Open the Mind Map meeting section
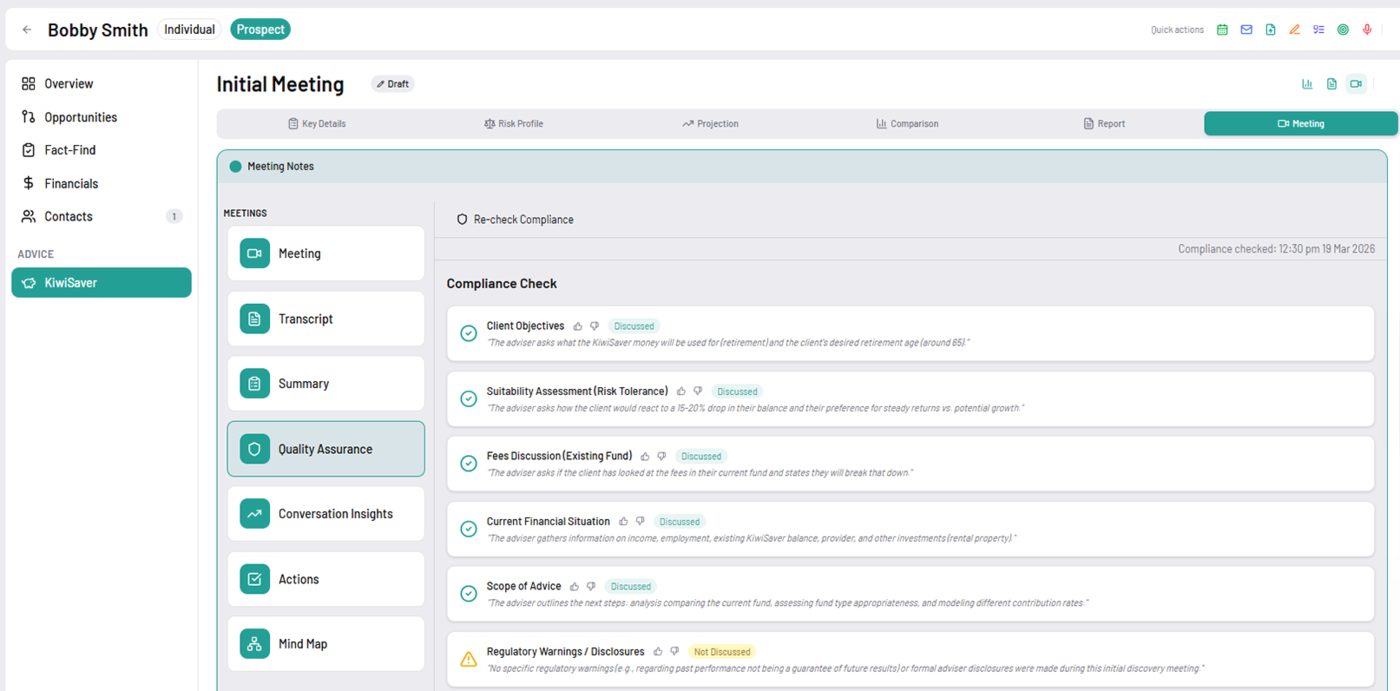The height and width of the screenshot is (691, 1400). pos(325,643)
